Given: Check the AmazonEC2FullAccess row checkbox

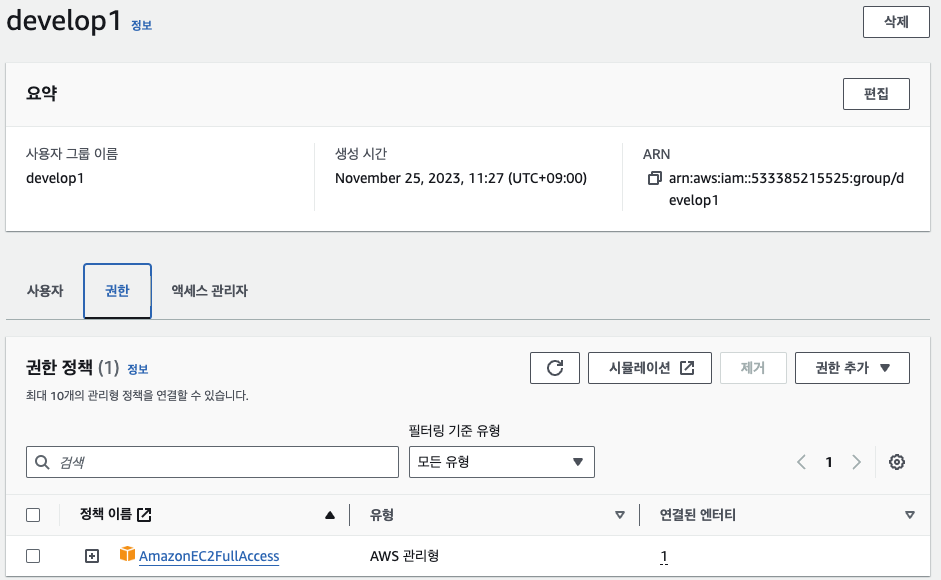Looking at the screenshot, I should click(x=33, y=556).
